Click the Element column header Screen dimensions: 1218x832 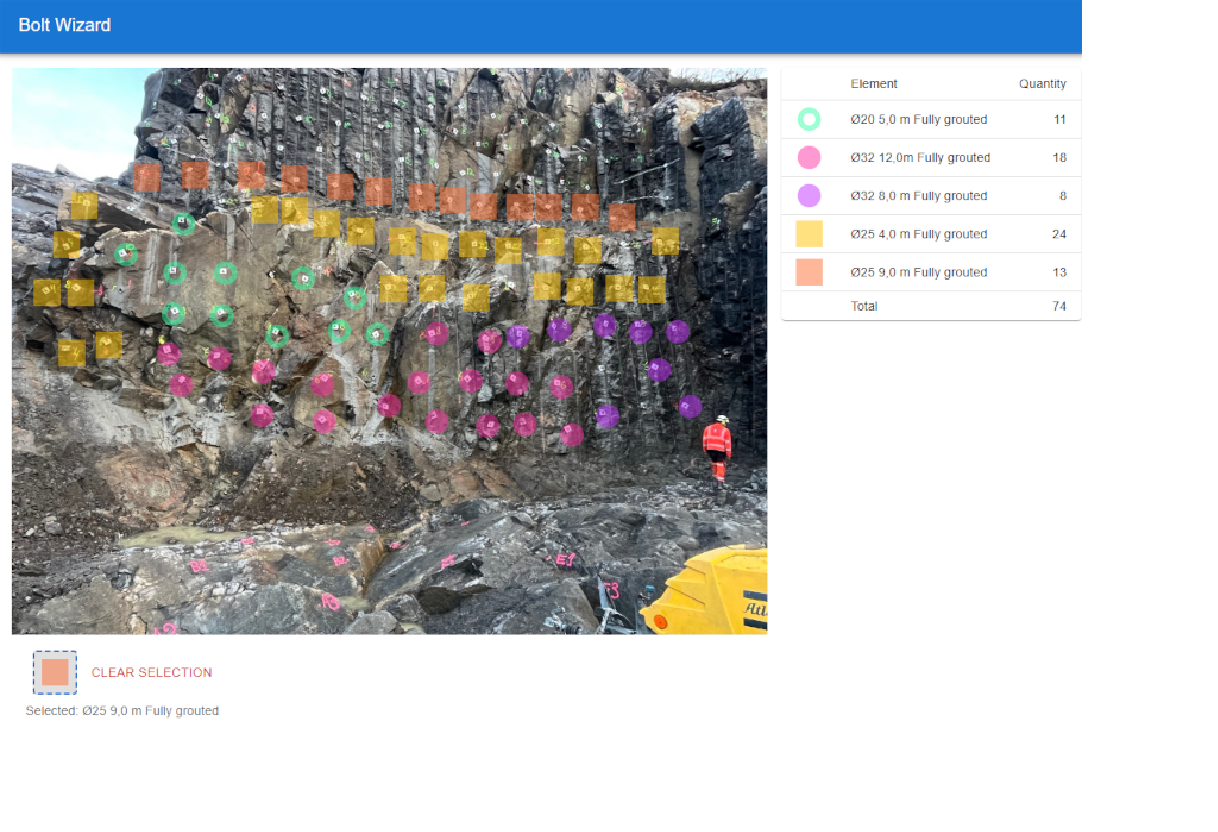click(x=874, y=84)
